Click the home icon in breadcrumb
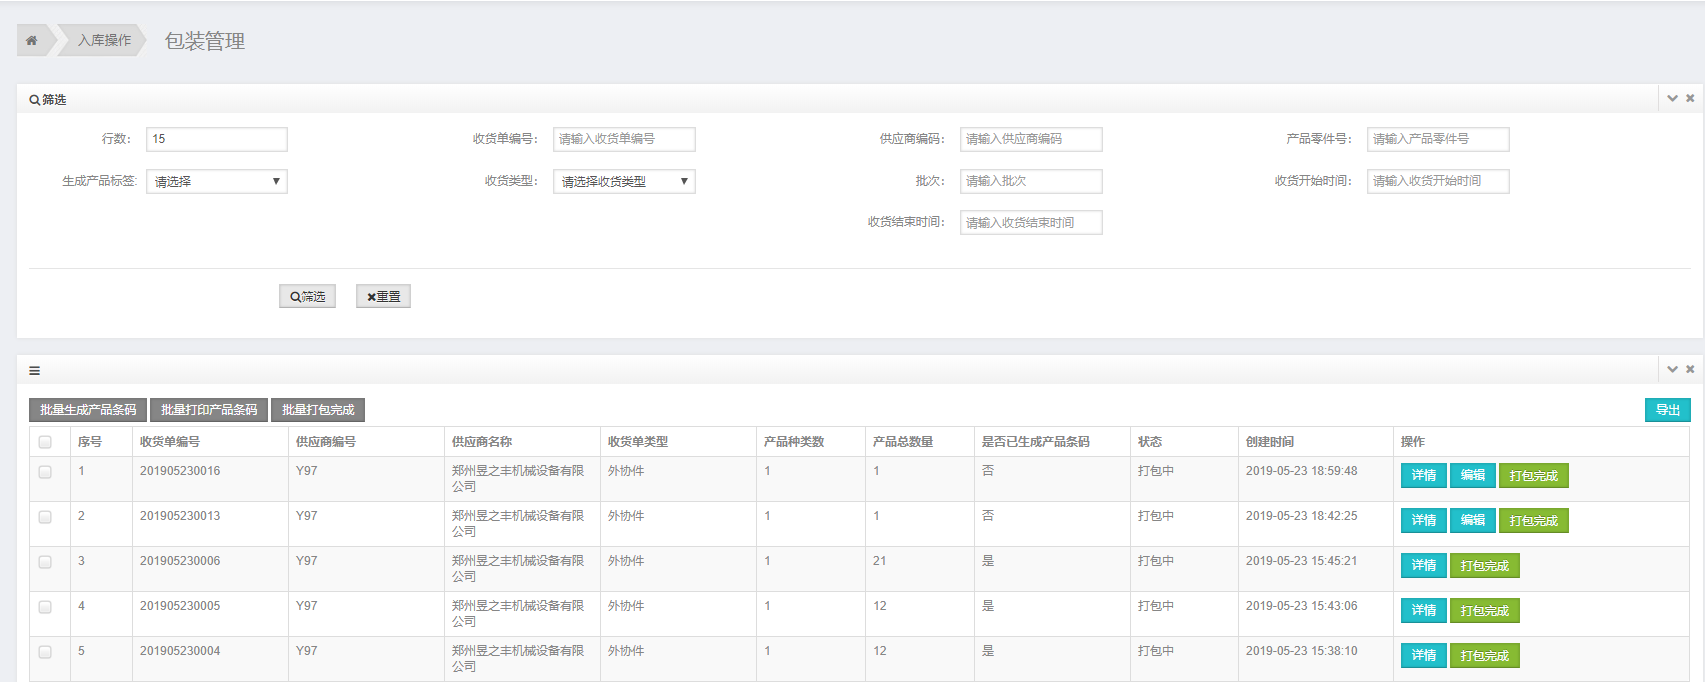Viewport: 1705px width, 682px height. coord(32,40)
